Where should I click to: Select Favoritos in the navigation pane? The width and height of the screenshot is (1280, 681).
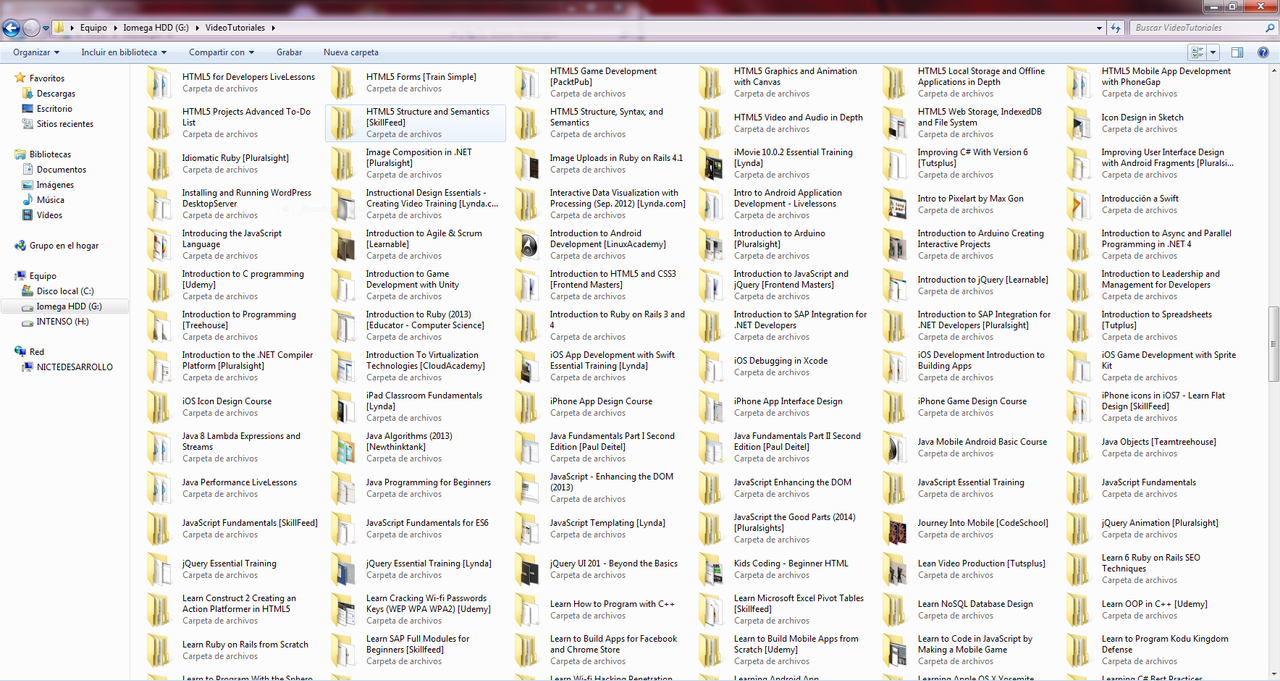(47, 78)
